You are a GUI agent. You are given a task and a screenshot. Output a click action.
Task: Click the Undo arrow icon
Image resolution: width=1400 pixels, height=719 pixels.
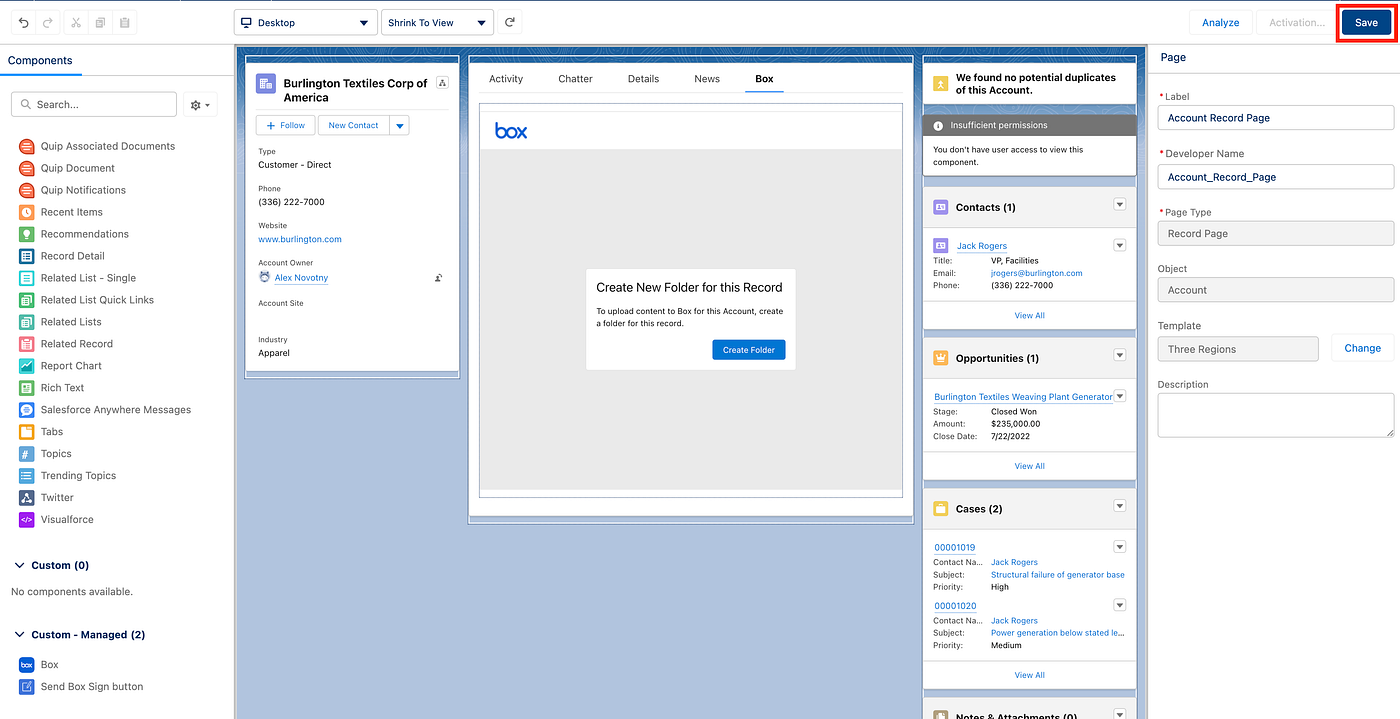click(x=24, y=22)
